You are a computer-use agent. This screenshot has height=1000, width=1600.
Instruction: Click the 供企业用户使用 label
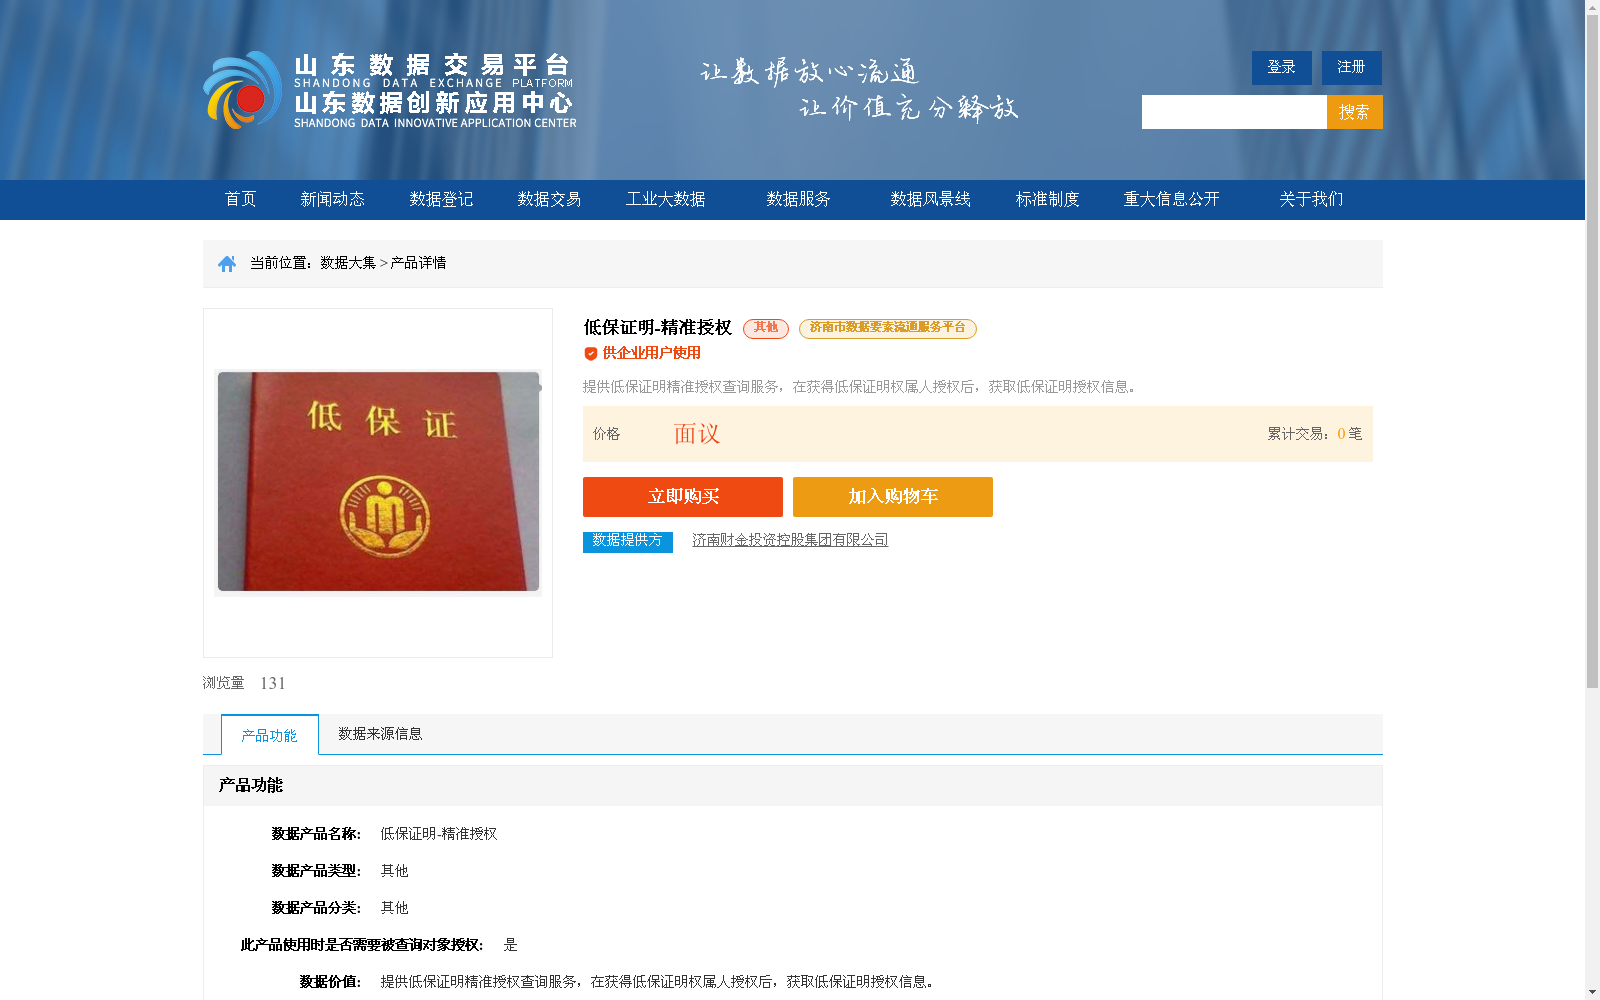[651, 353]
